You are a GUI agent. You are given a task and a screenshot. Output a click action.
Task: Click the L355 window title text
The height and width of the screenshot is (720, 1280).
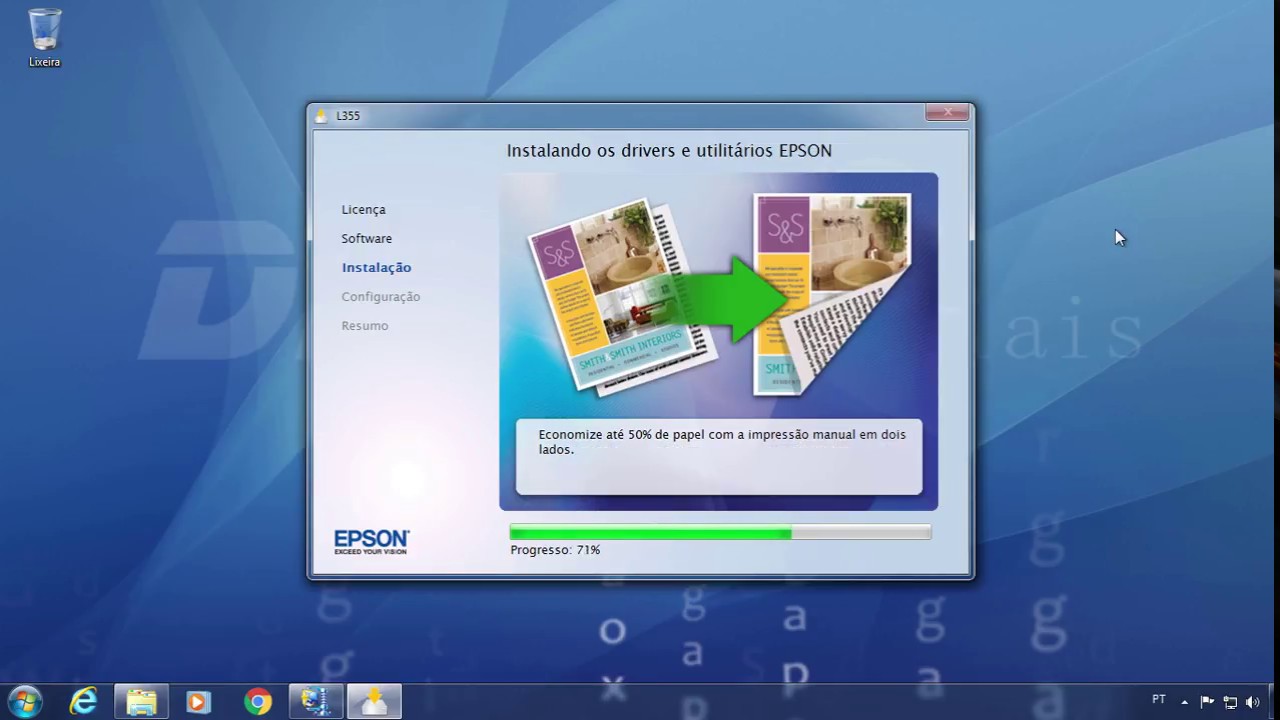348,115
